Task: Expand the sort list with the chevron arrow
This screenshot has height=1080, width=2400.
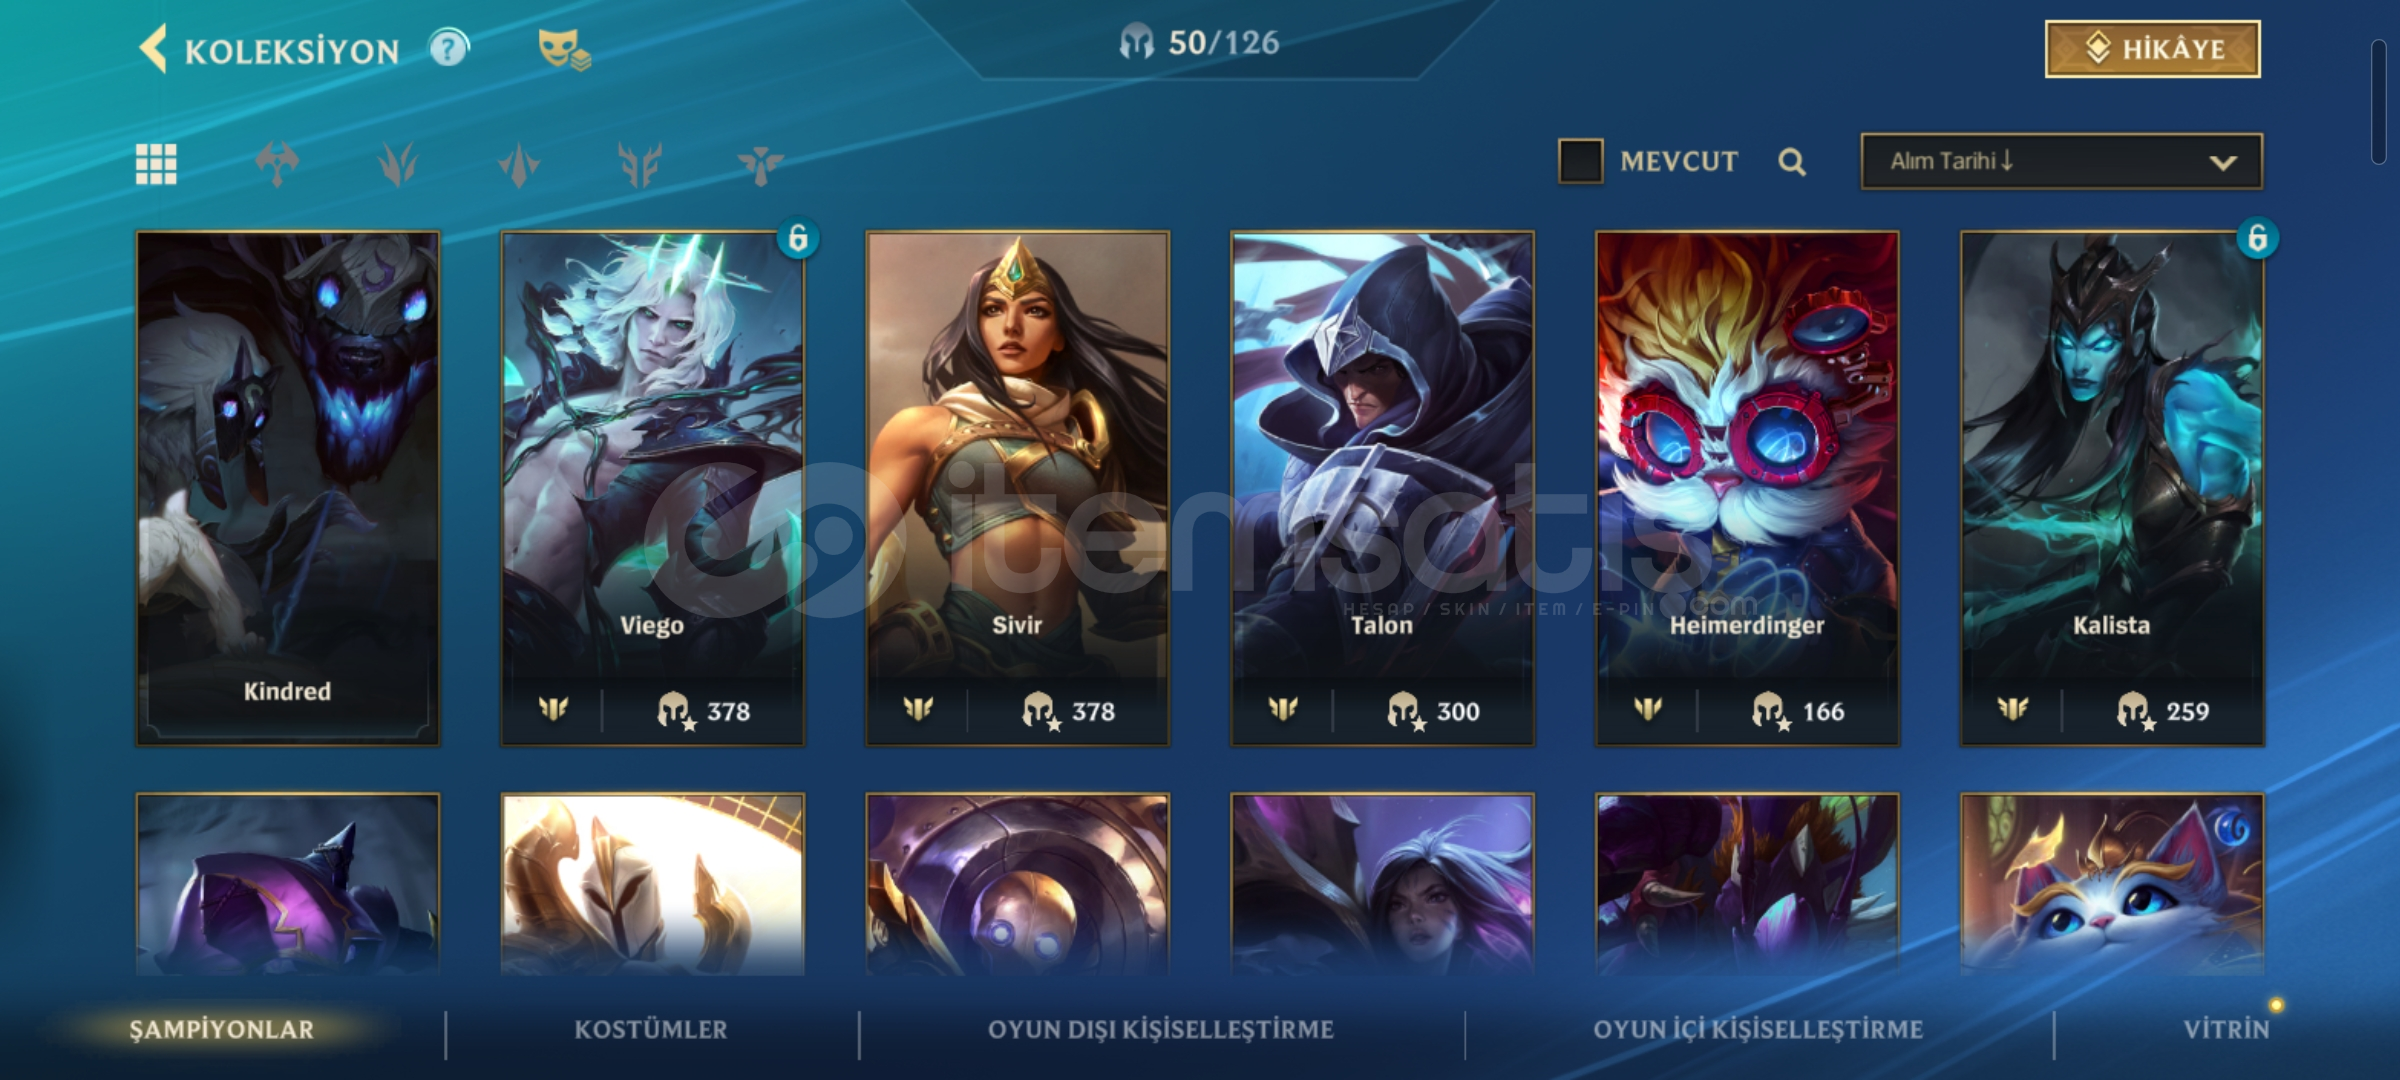Action: pyautogui.click(x=2222, y=163)
